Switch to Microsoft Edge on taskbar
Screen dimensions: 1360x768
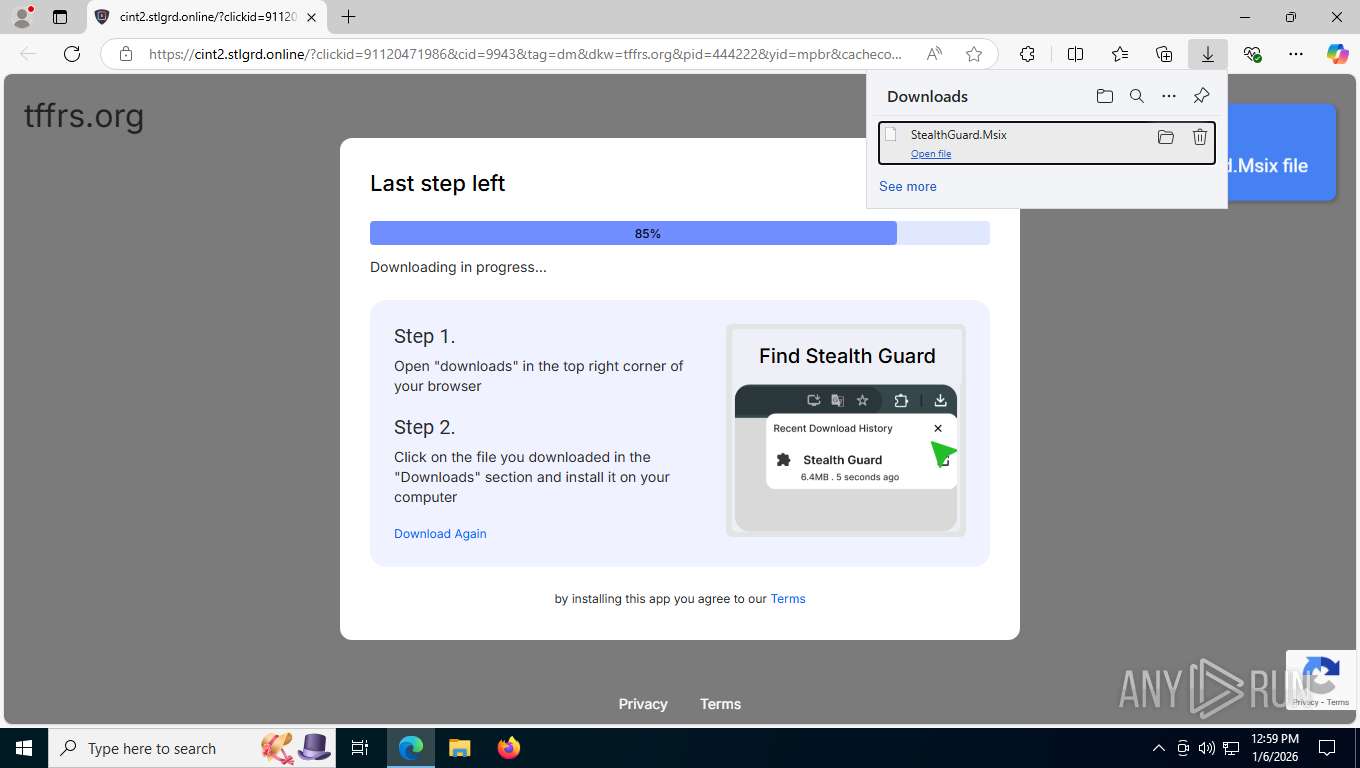411,748
